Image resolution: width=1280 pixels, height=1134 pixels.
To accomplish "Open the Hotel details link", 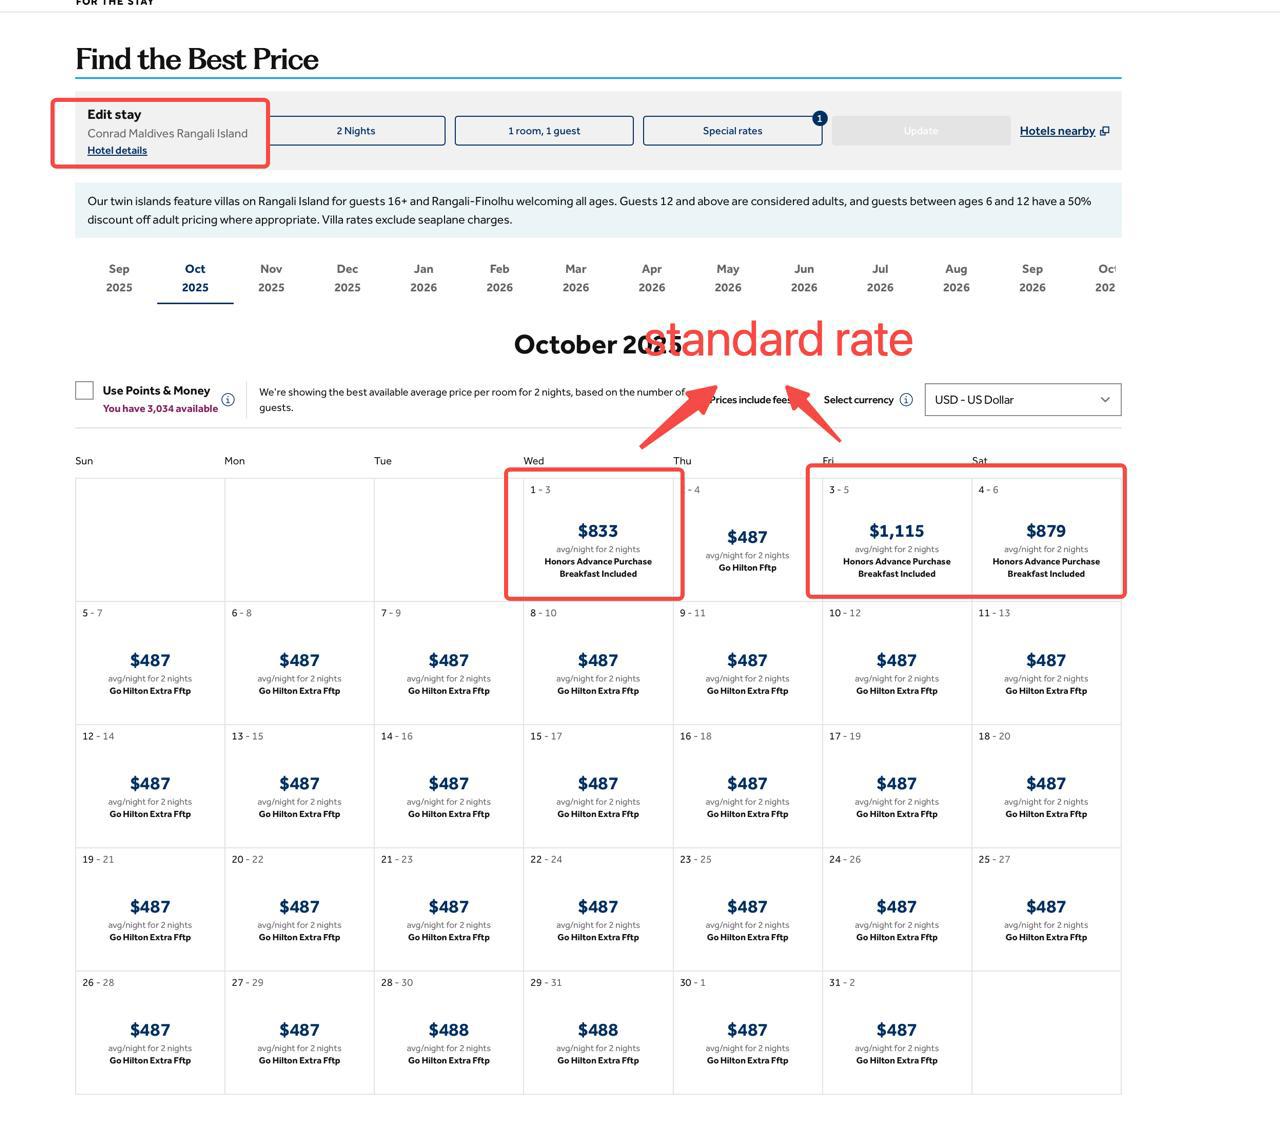I will (x=117, y=151).
